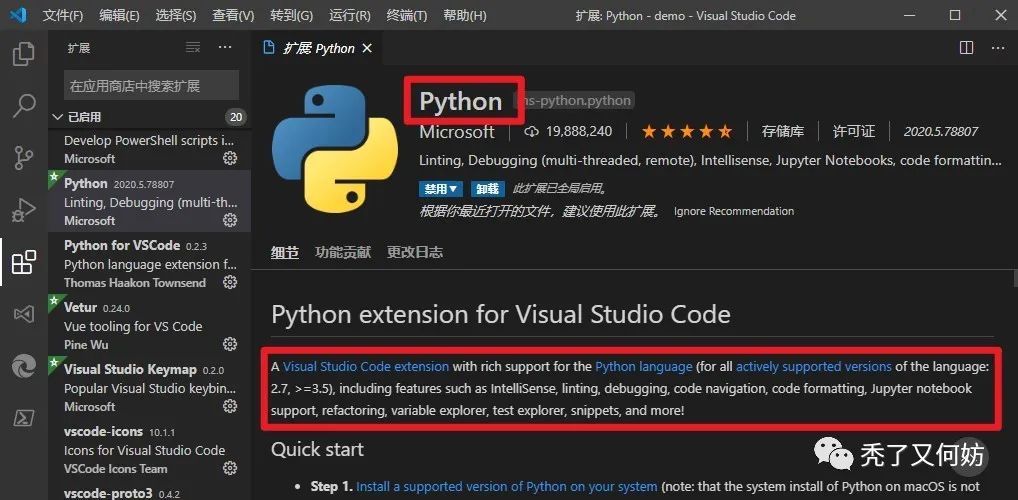The height and width of the screenshot is (500, 1018).
Task: Open the 查看(V) menu
Action: tap(232, 15)
